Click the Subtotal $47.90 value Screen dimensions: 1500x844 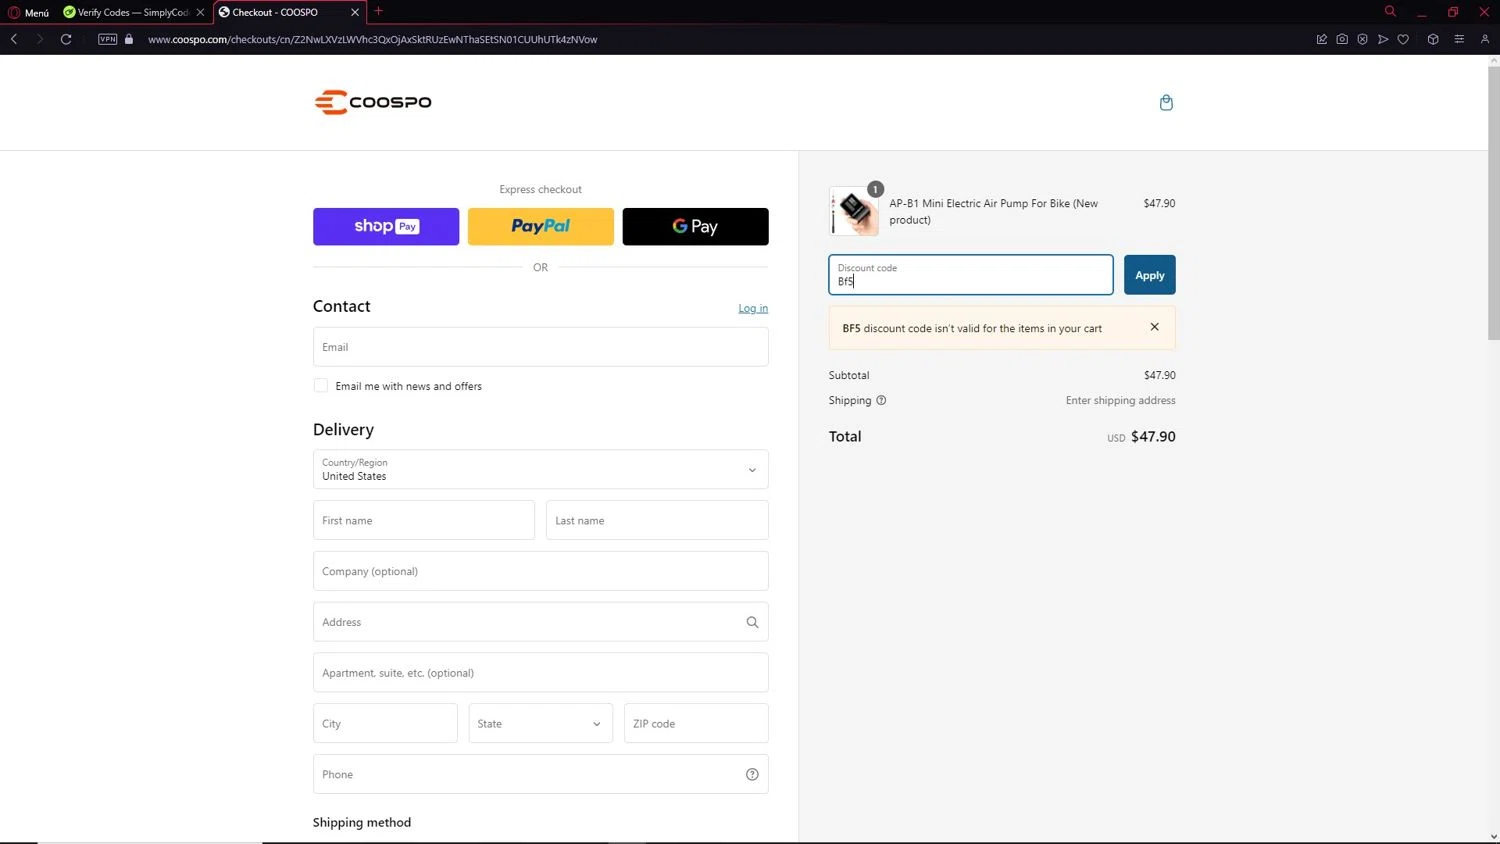tap(1160, 375)
